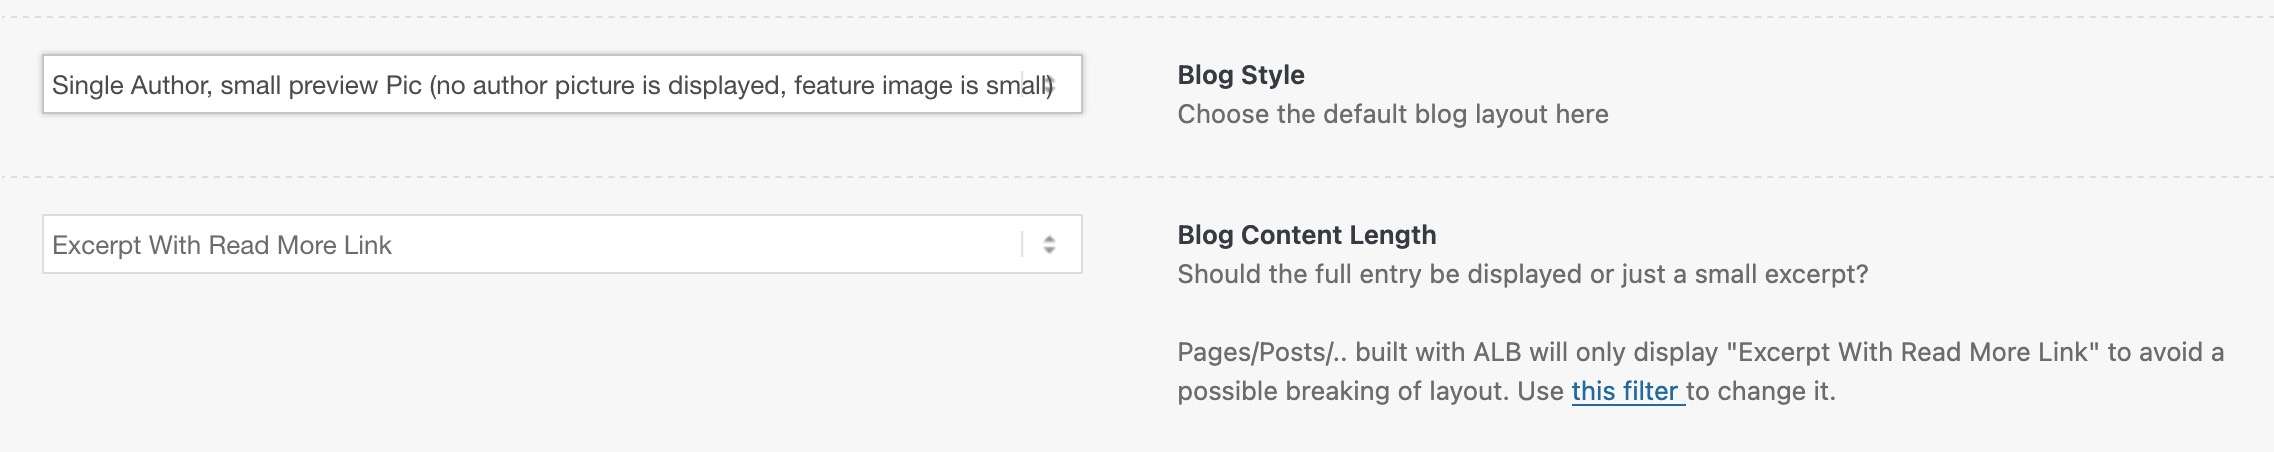This screenshot has height=452, width=2274.
Task: Click the quoted "Excerpt With Read More Link" in the note
Action: [x=1913, y=352]
